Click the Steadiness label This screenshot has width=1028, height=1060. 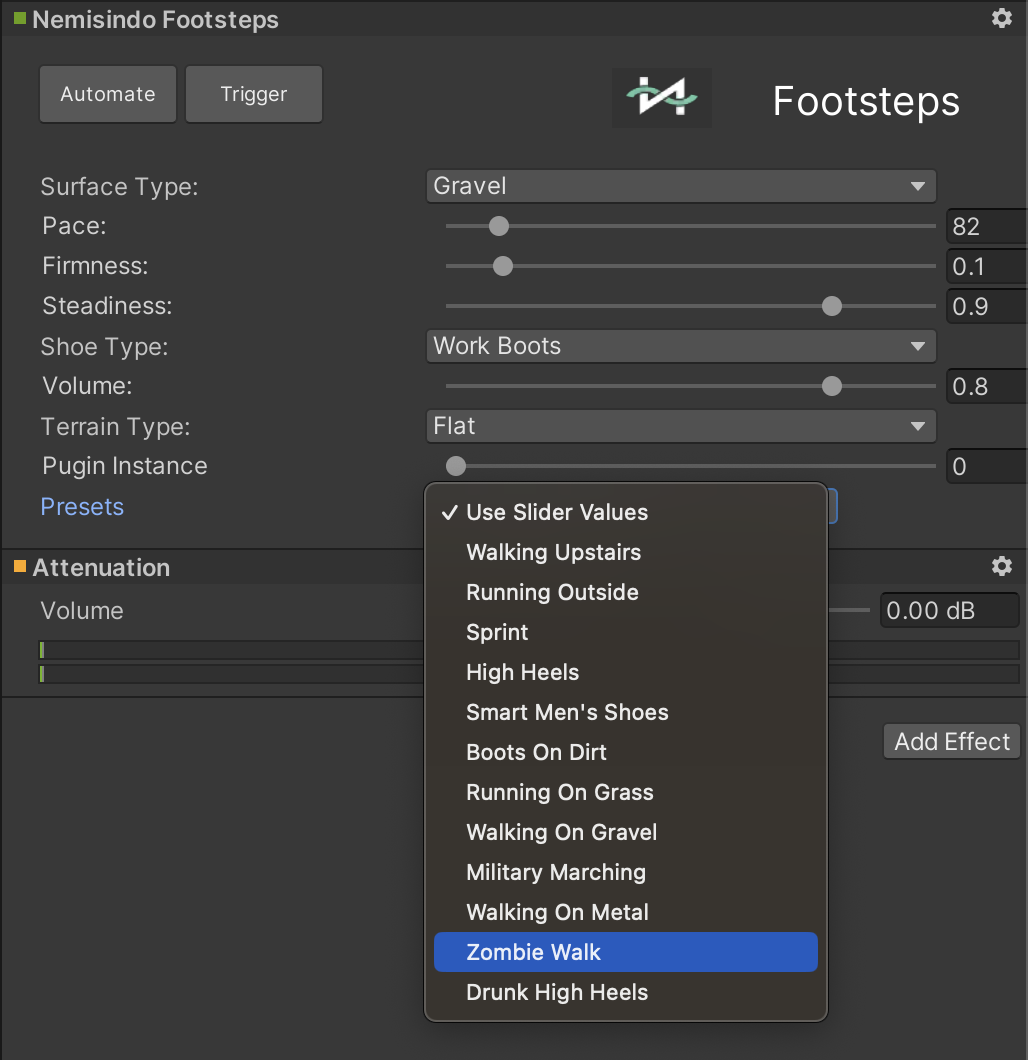click(107, 306)
